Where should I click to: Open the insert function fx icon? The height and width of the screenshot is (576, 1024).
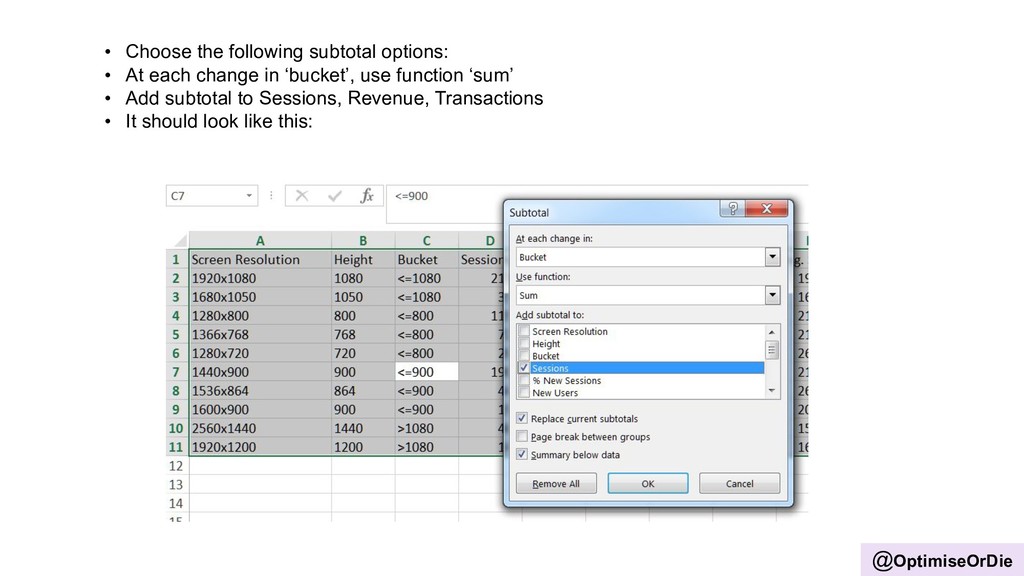(367, 195)
